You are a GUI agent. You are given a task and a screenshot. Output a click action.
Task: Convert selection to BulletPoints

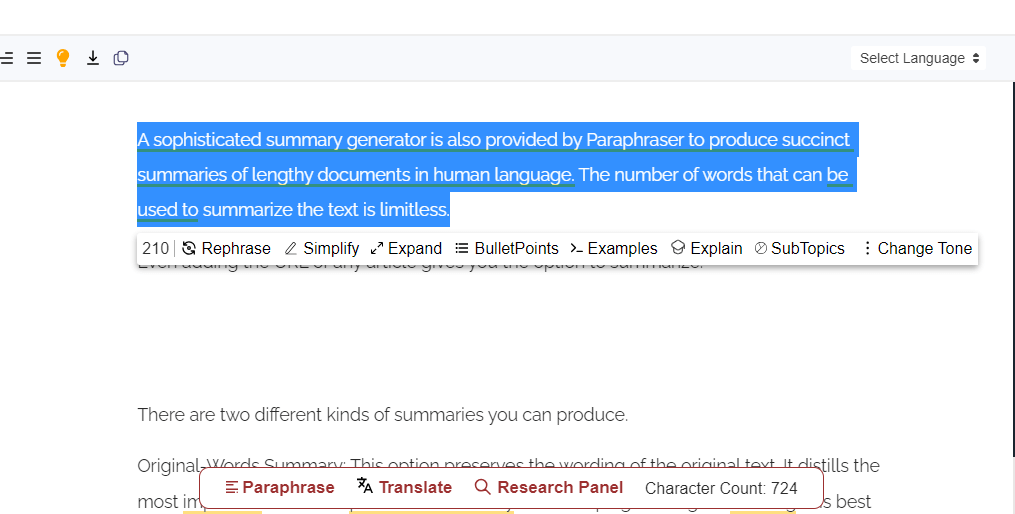[507, 249]
